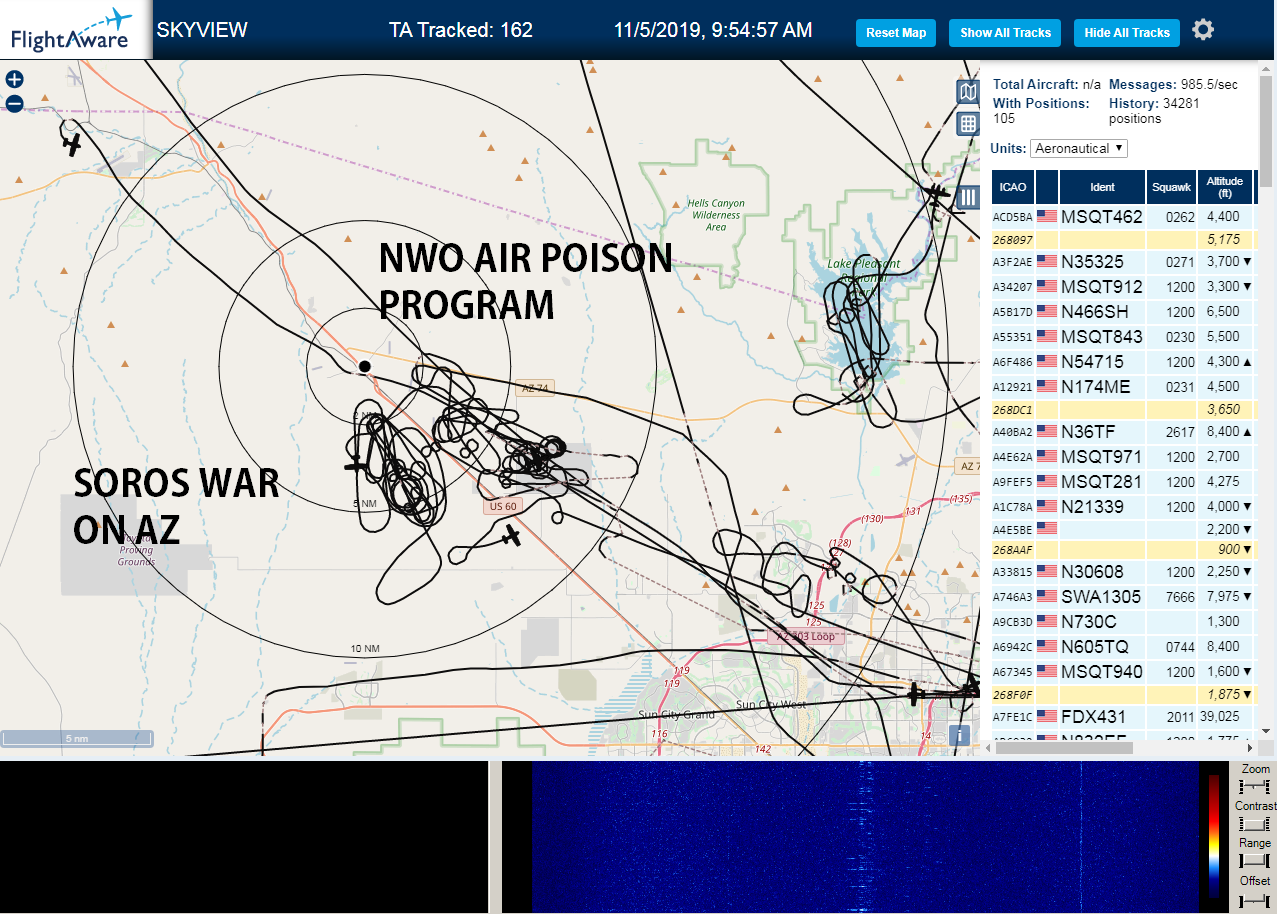1277x915 pixels.
Task: Click the Reset Map button
Action: click(896, 33)
